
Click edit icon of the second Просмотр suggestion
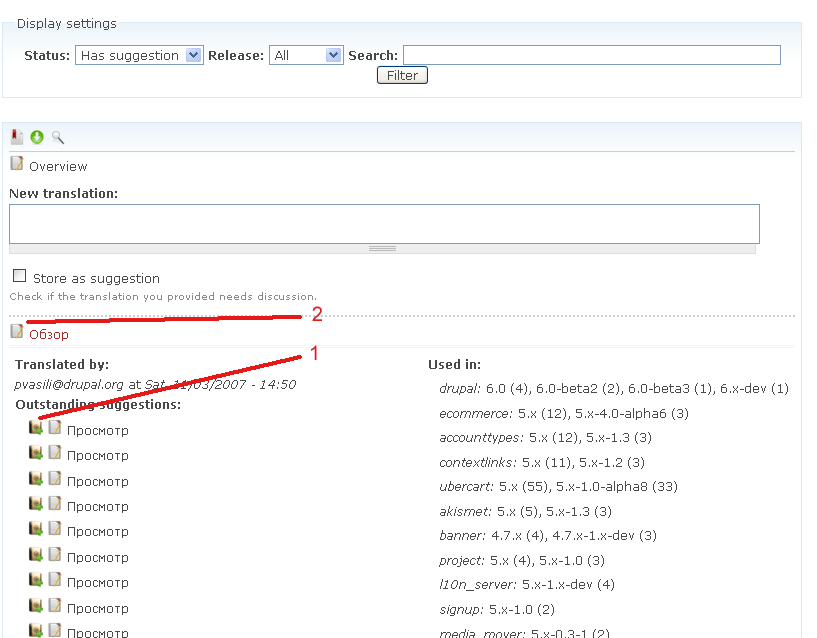point(55,453)
